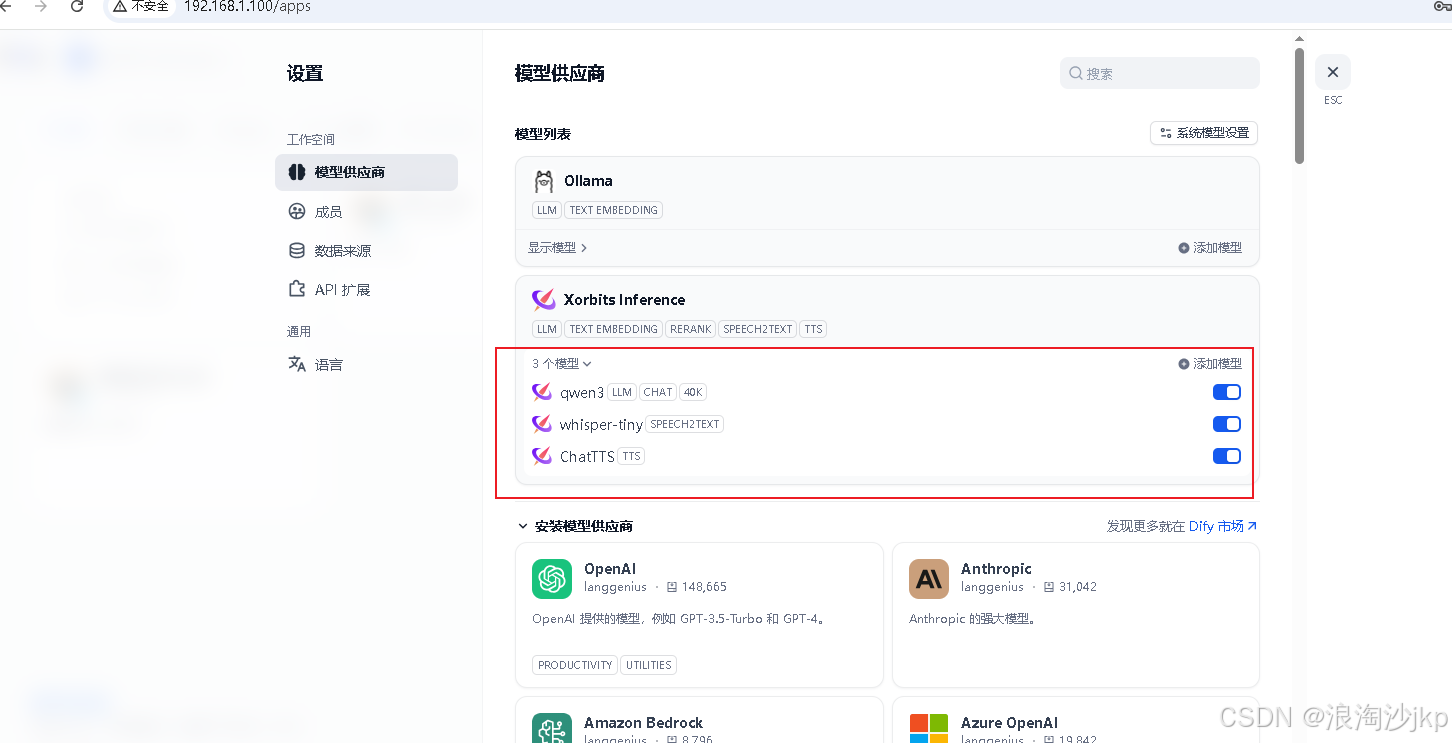Click the Ollama llama logo icon
Screen dimensions: 1452x743
click(544, 181)
